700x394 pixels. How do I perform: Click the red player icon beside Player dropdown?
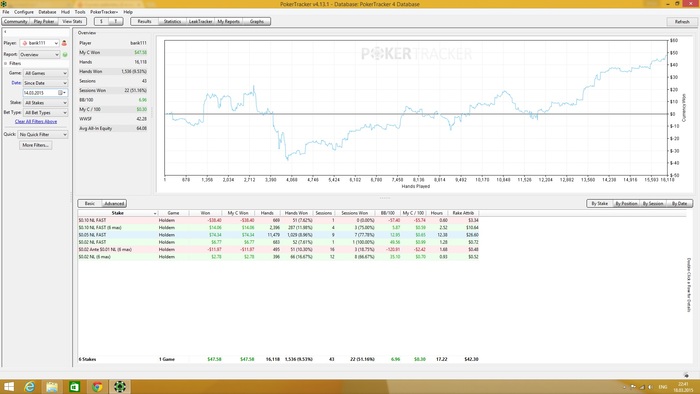tap(64, 43)
